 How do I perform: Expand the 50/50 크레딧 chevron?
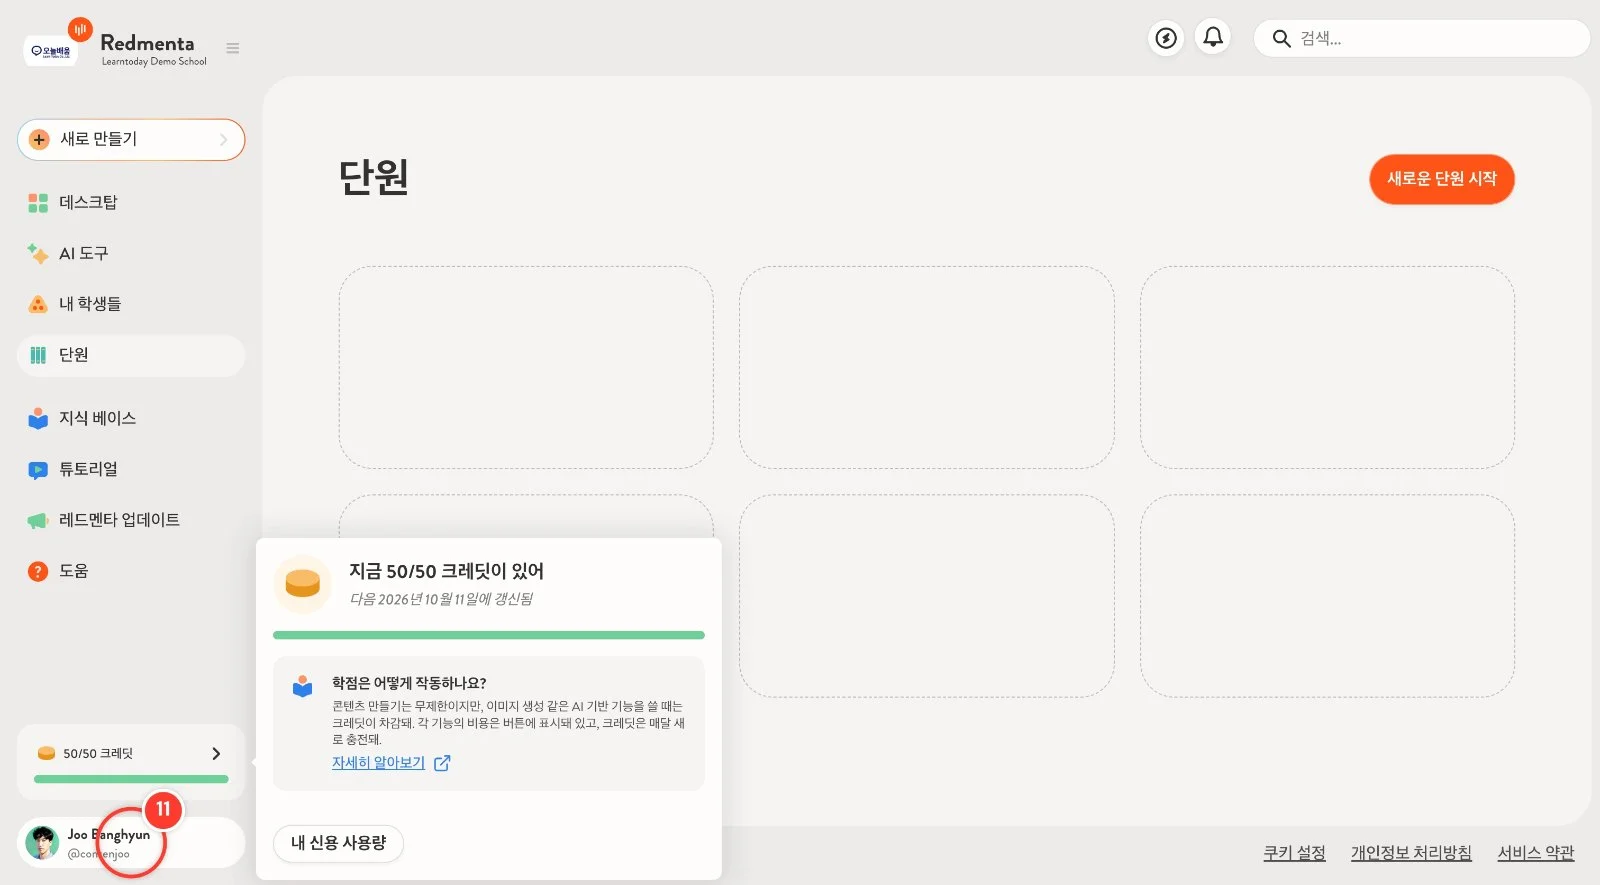[x=216, y=754]
